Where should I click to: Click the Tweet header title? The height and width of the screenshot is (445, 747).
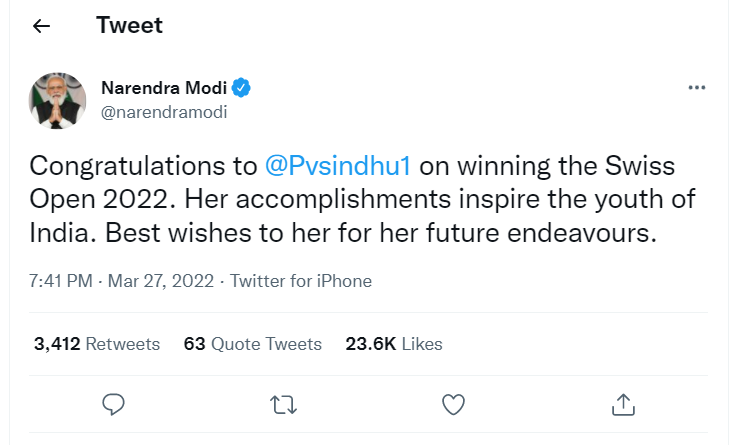(x=129, y=27)
